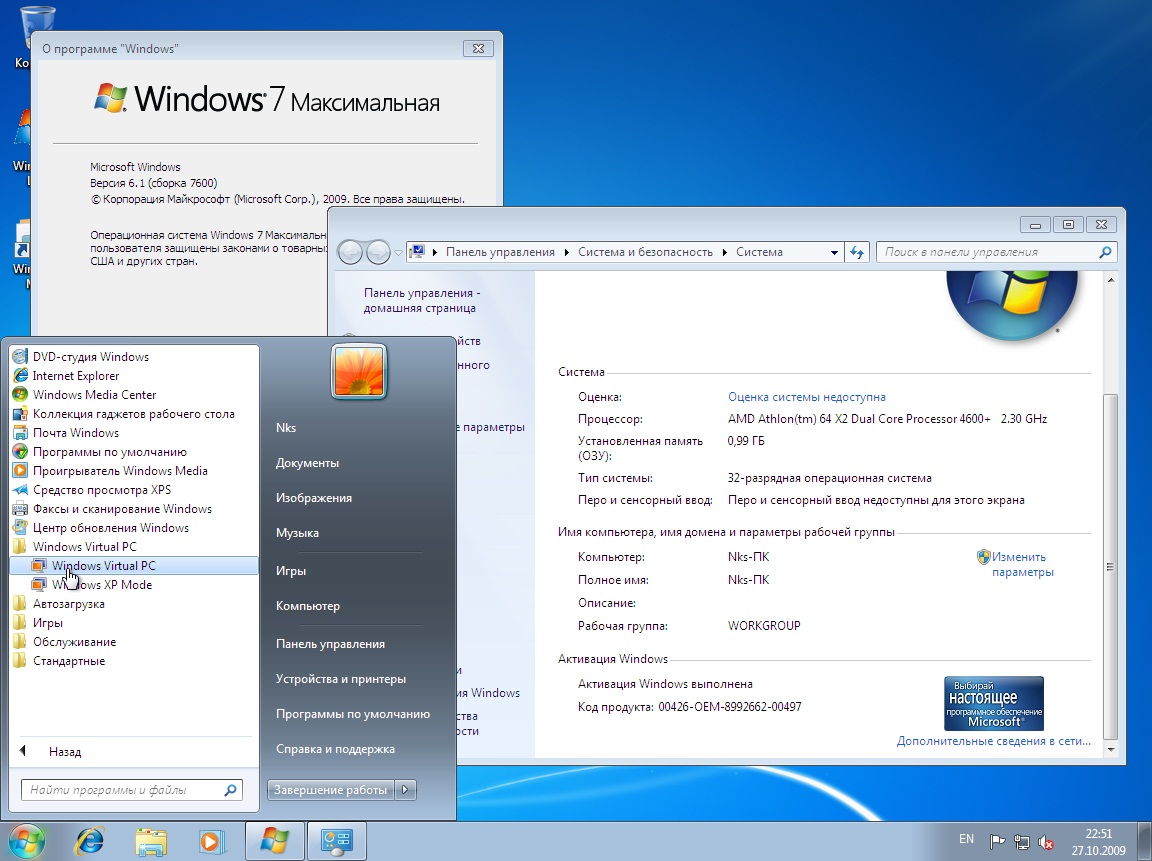Open Игры from the Start menu right pane
Viewport: 1152px width, 861px height.
pos(291,571)
